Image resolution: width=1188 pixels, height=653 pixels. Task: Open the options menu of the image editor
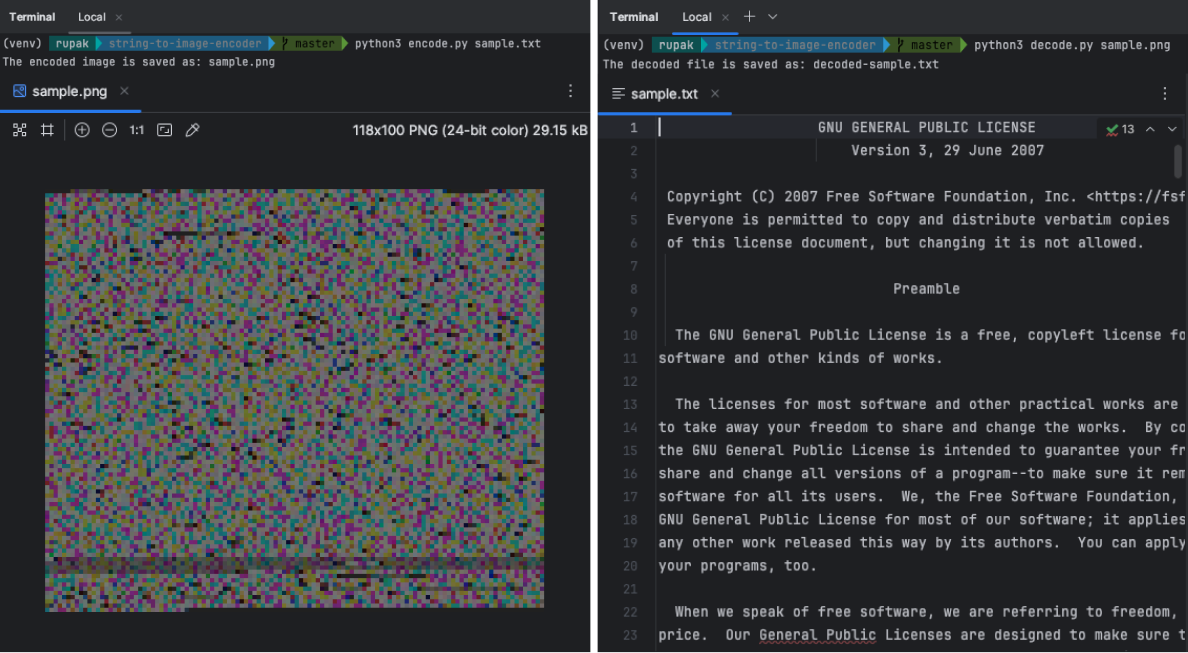tap(570, 90)
